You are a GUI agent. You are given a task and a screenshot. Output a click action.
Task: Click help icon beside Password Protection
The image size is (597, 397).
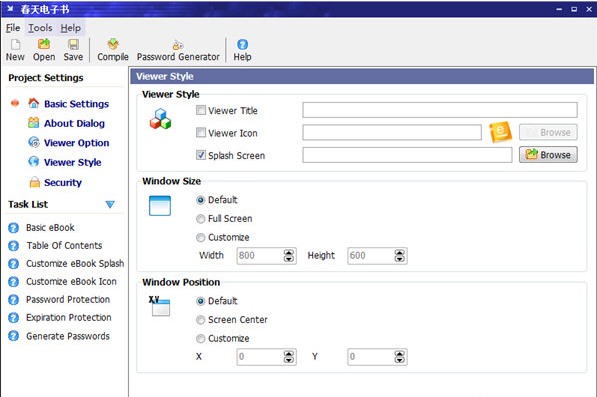coord(13,300)
